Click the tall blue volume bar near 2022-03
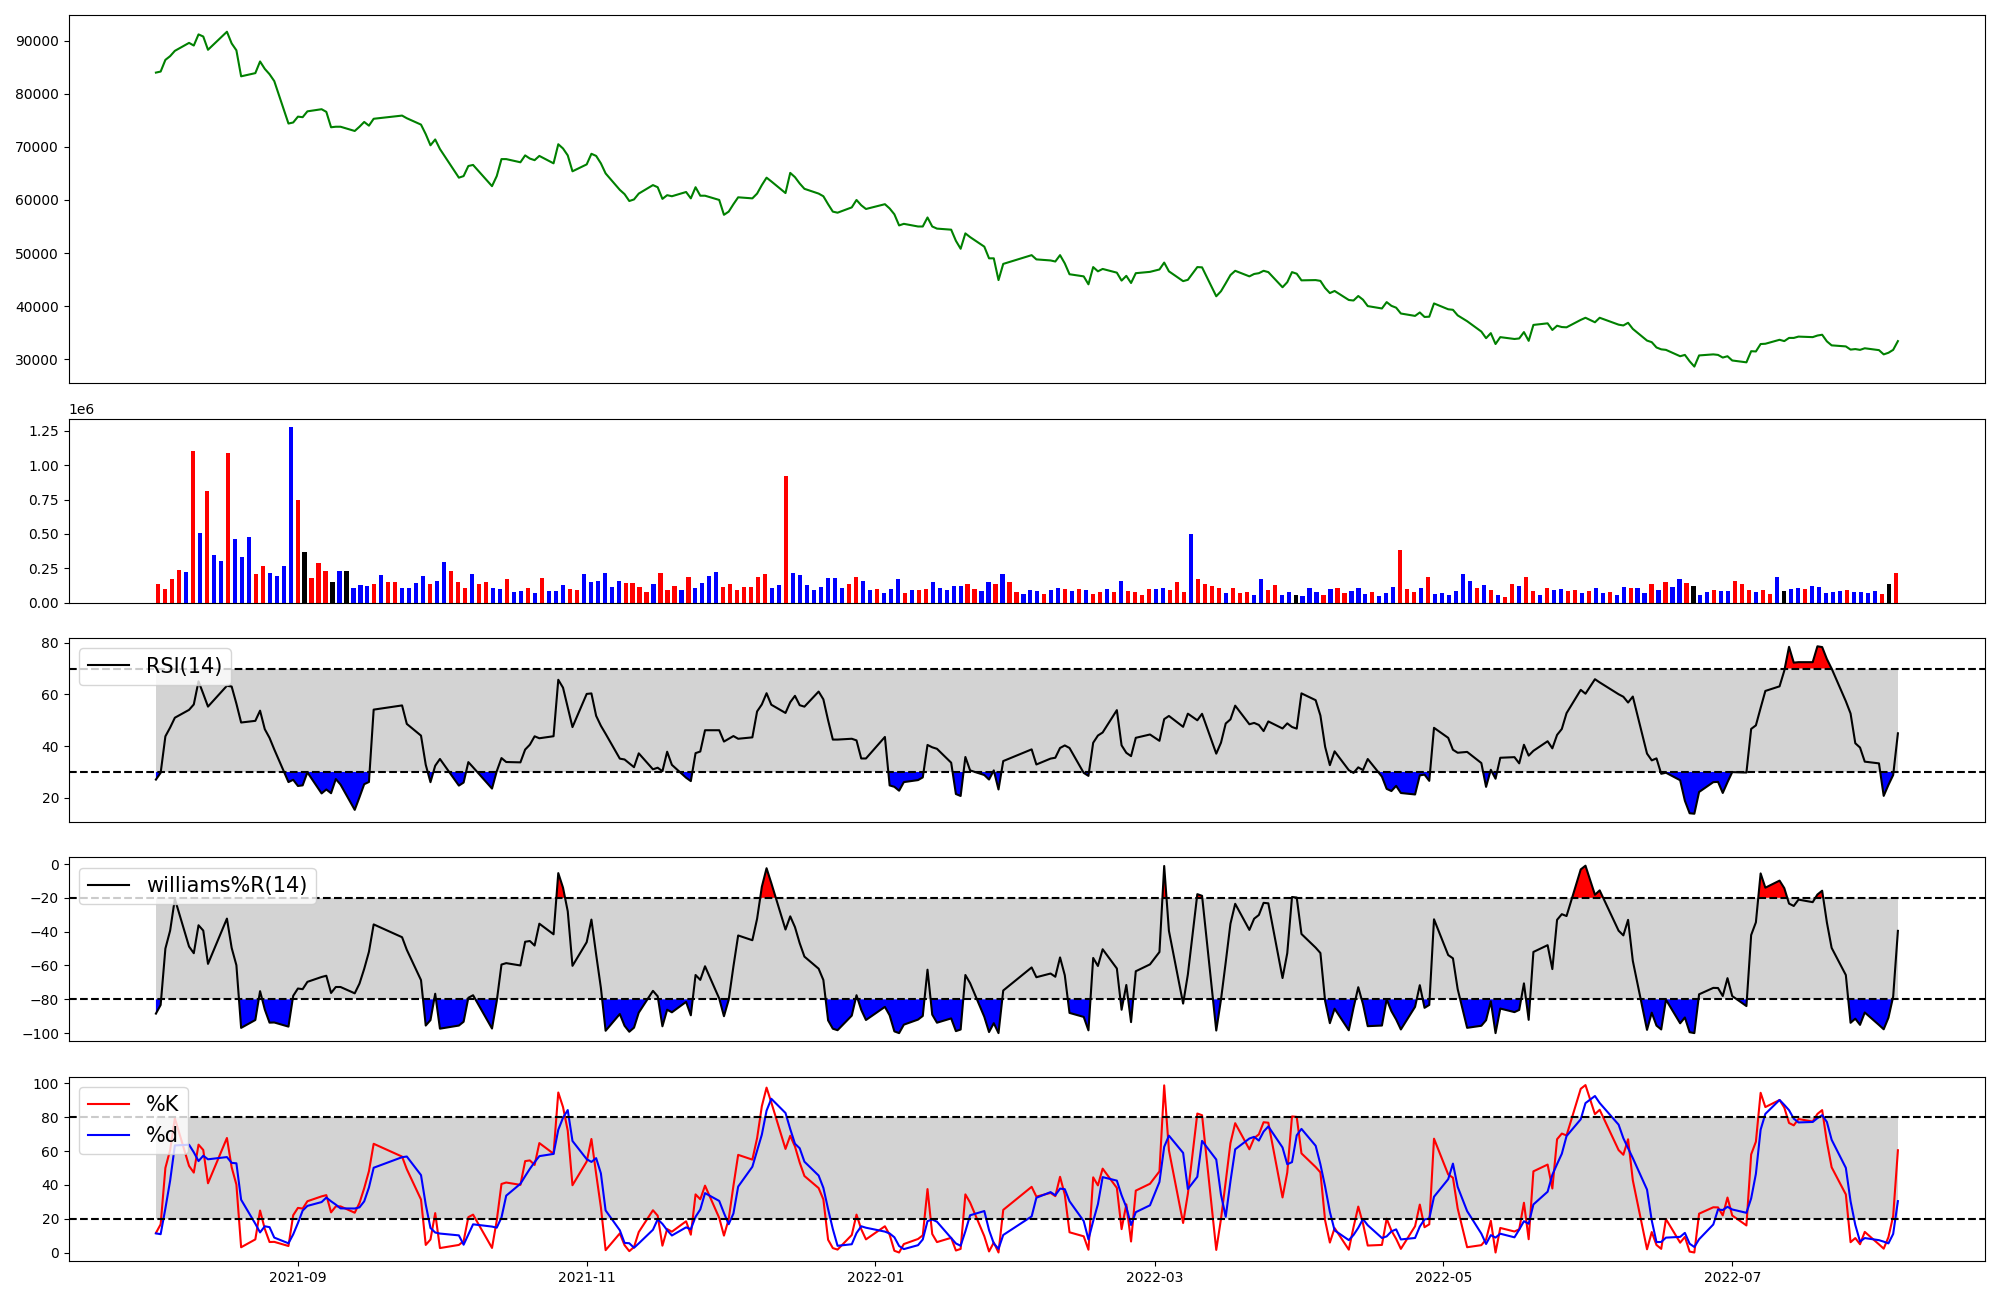Viewport: 2000px width, 1300px height. point(1191,568)
